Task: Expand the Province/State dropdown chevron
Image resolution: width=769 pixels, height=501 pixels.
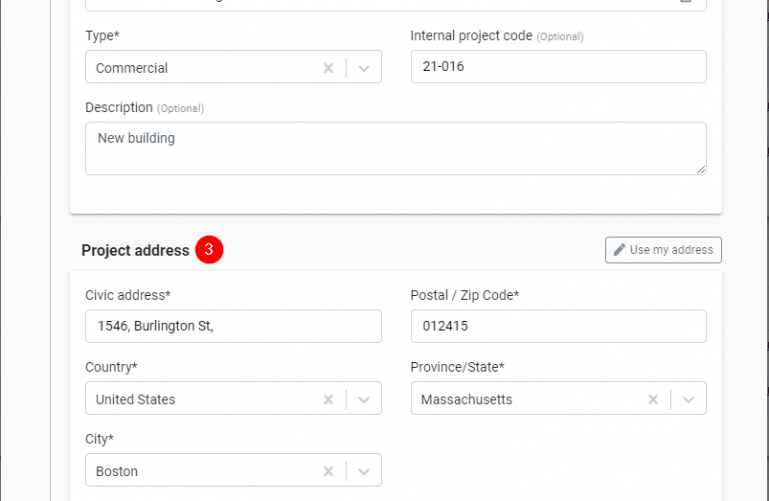Action: tap(688, 400)
